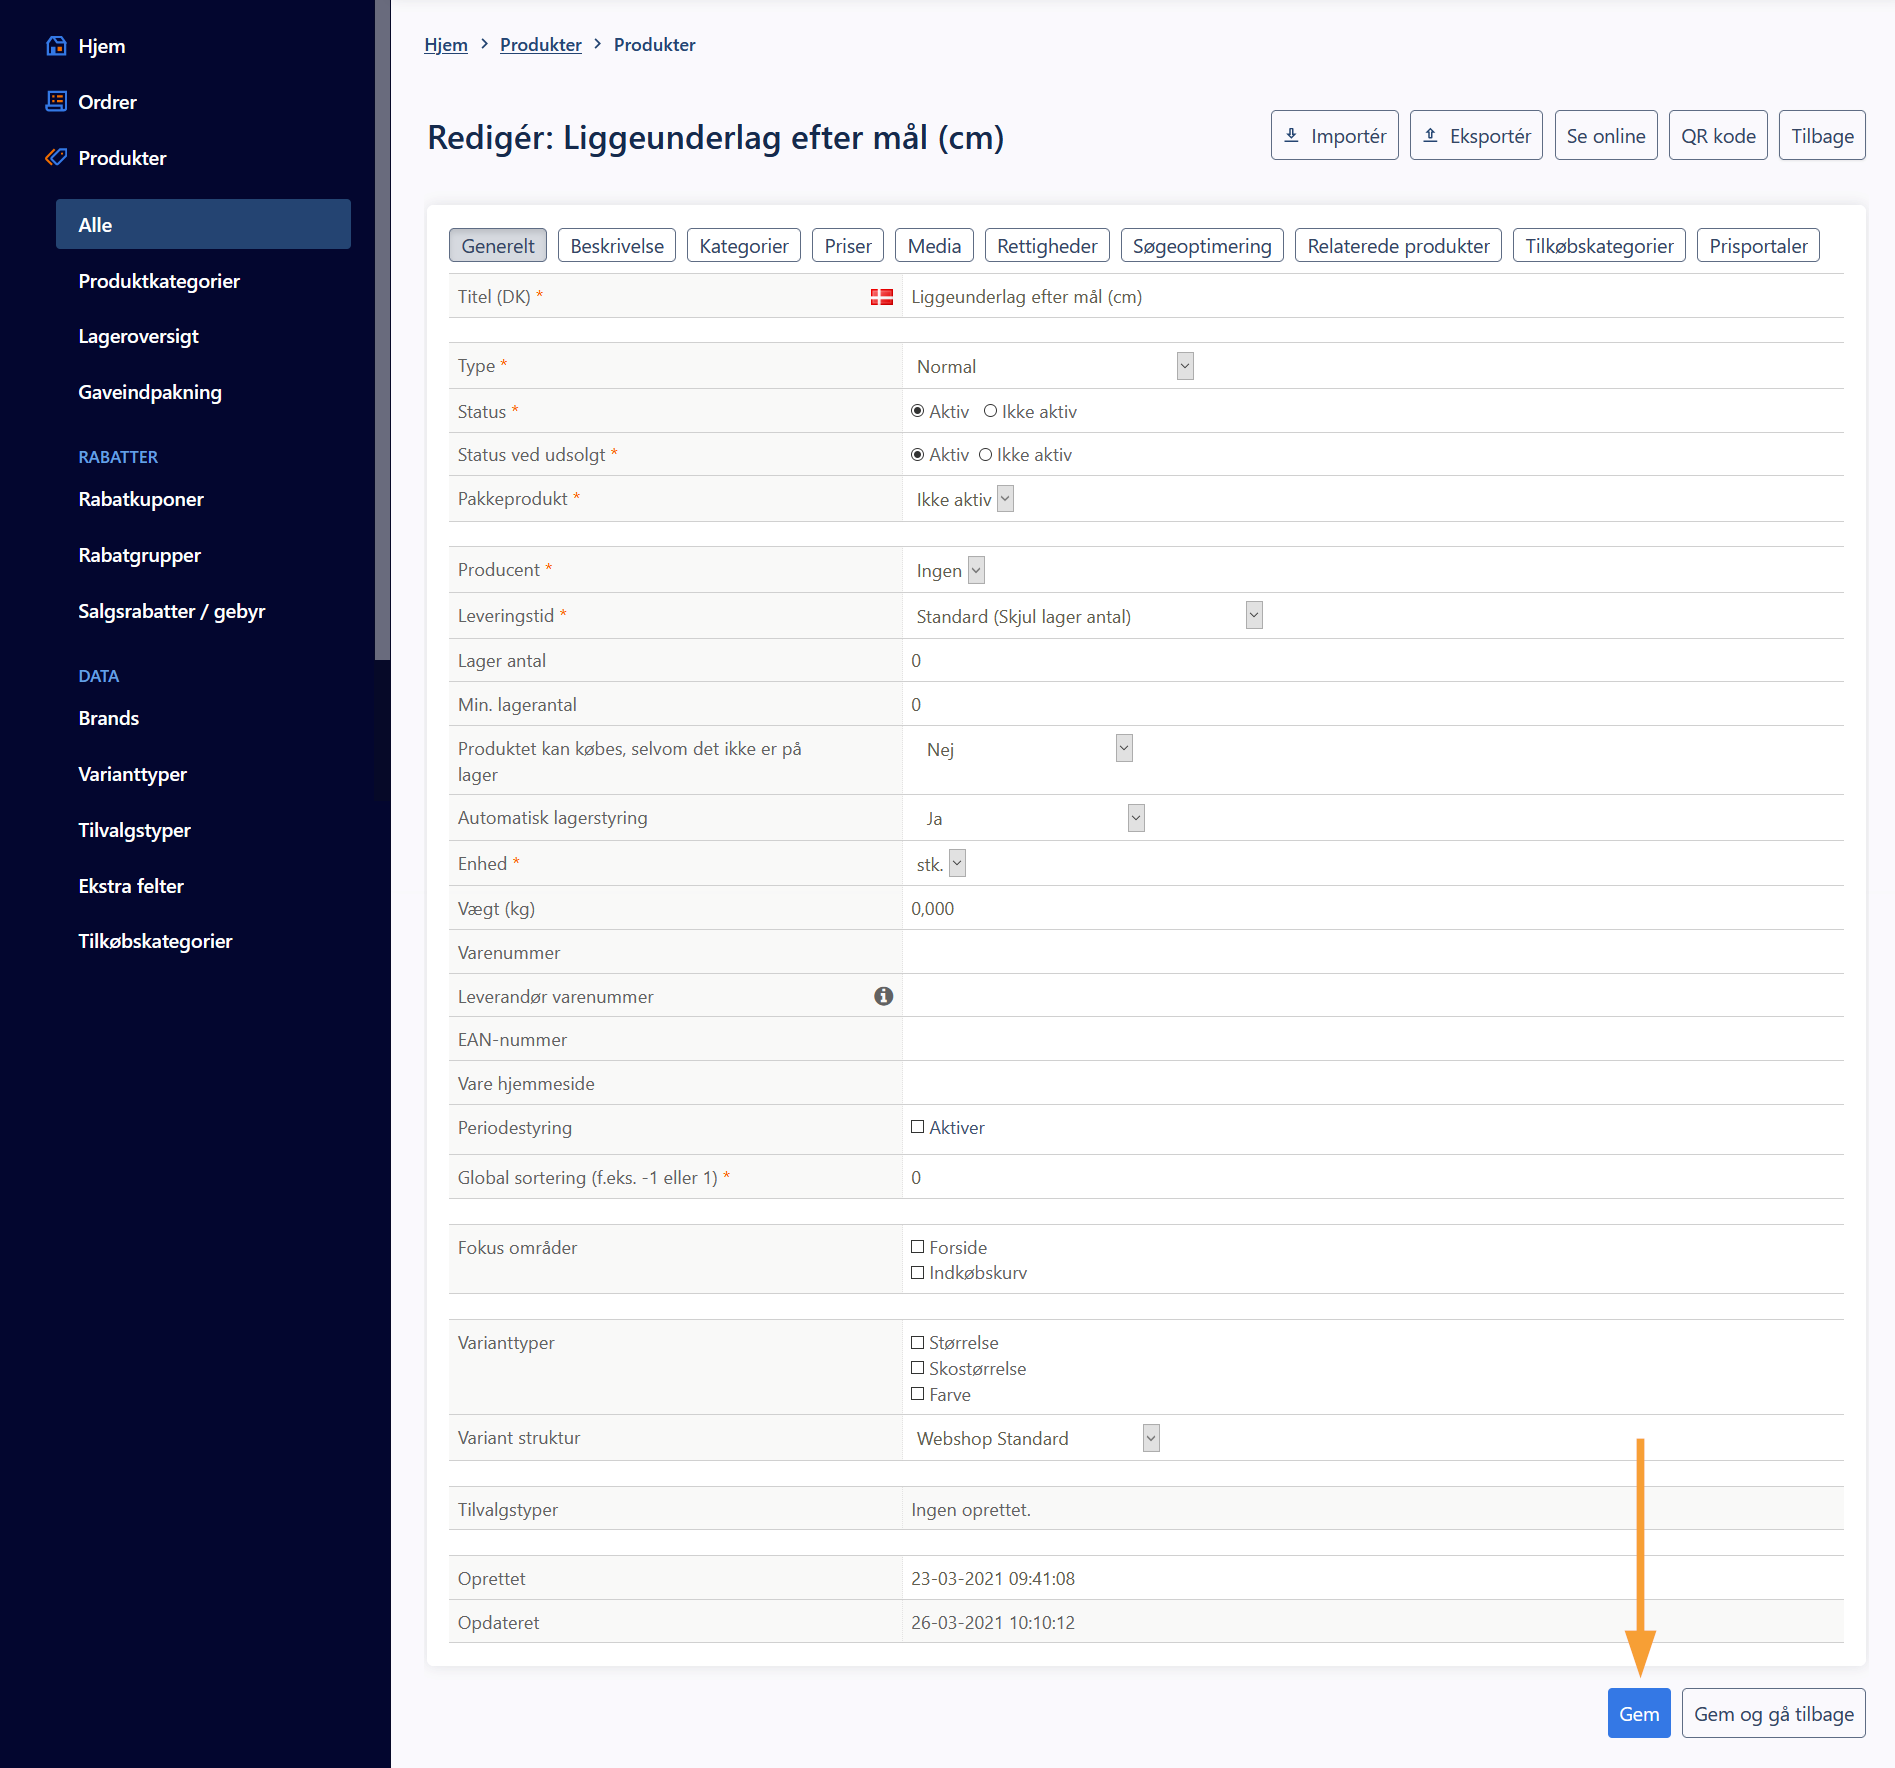
Task: Click the Hjem house icon in sidebar
Action: click(x=56, y=46)
